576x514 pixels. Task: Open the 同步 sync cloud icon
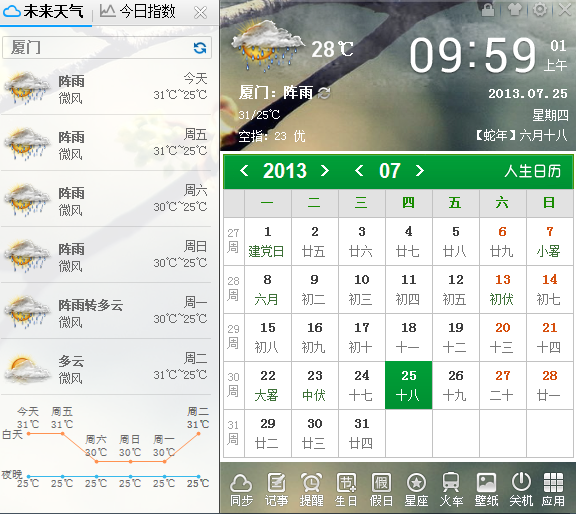(x=241, y=490)
